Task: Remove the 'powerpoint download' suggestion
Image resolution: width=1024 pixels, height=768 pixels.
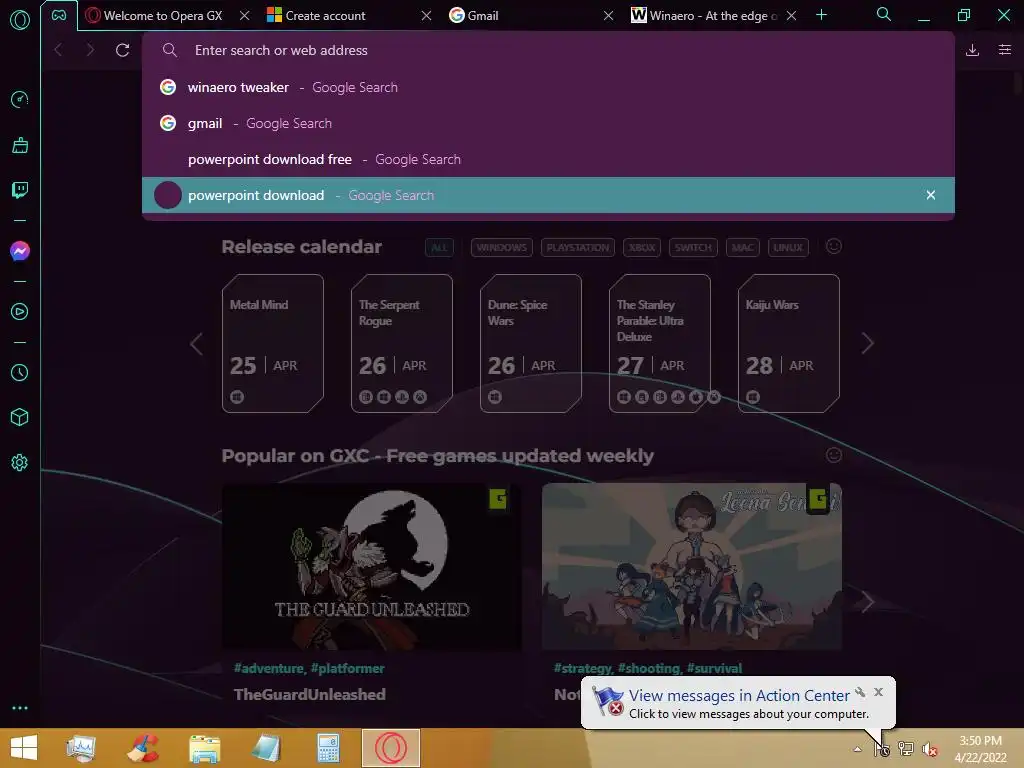Action: tap(931, 195)
